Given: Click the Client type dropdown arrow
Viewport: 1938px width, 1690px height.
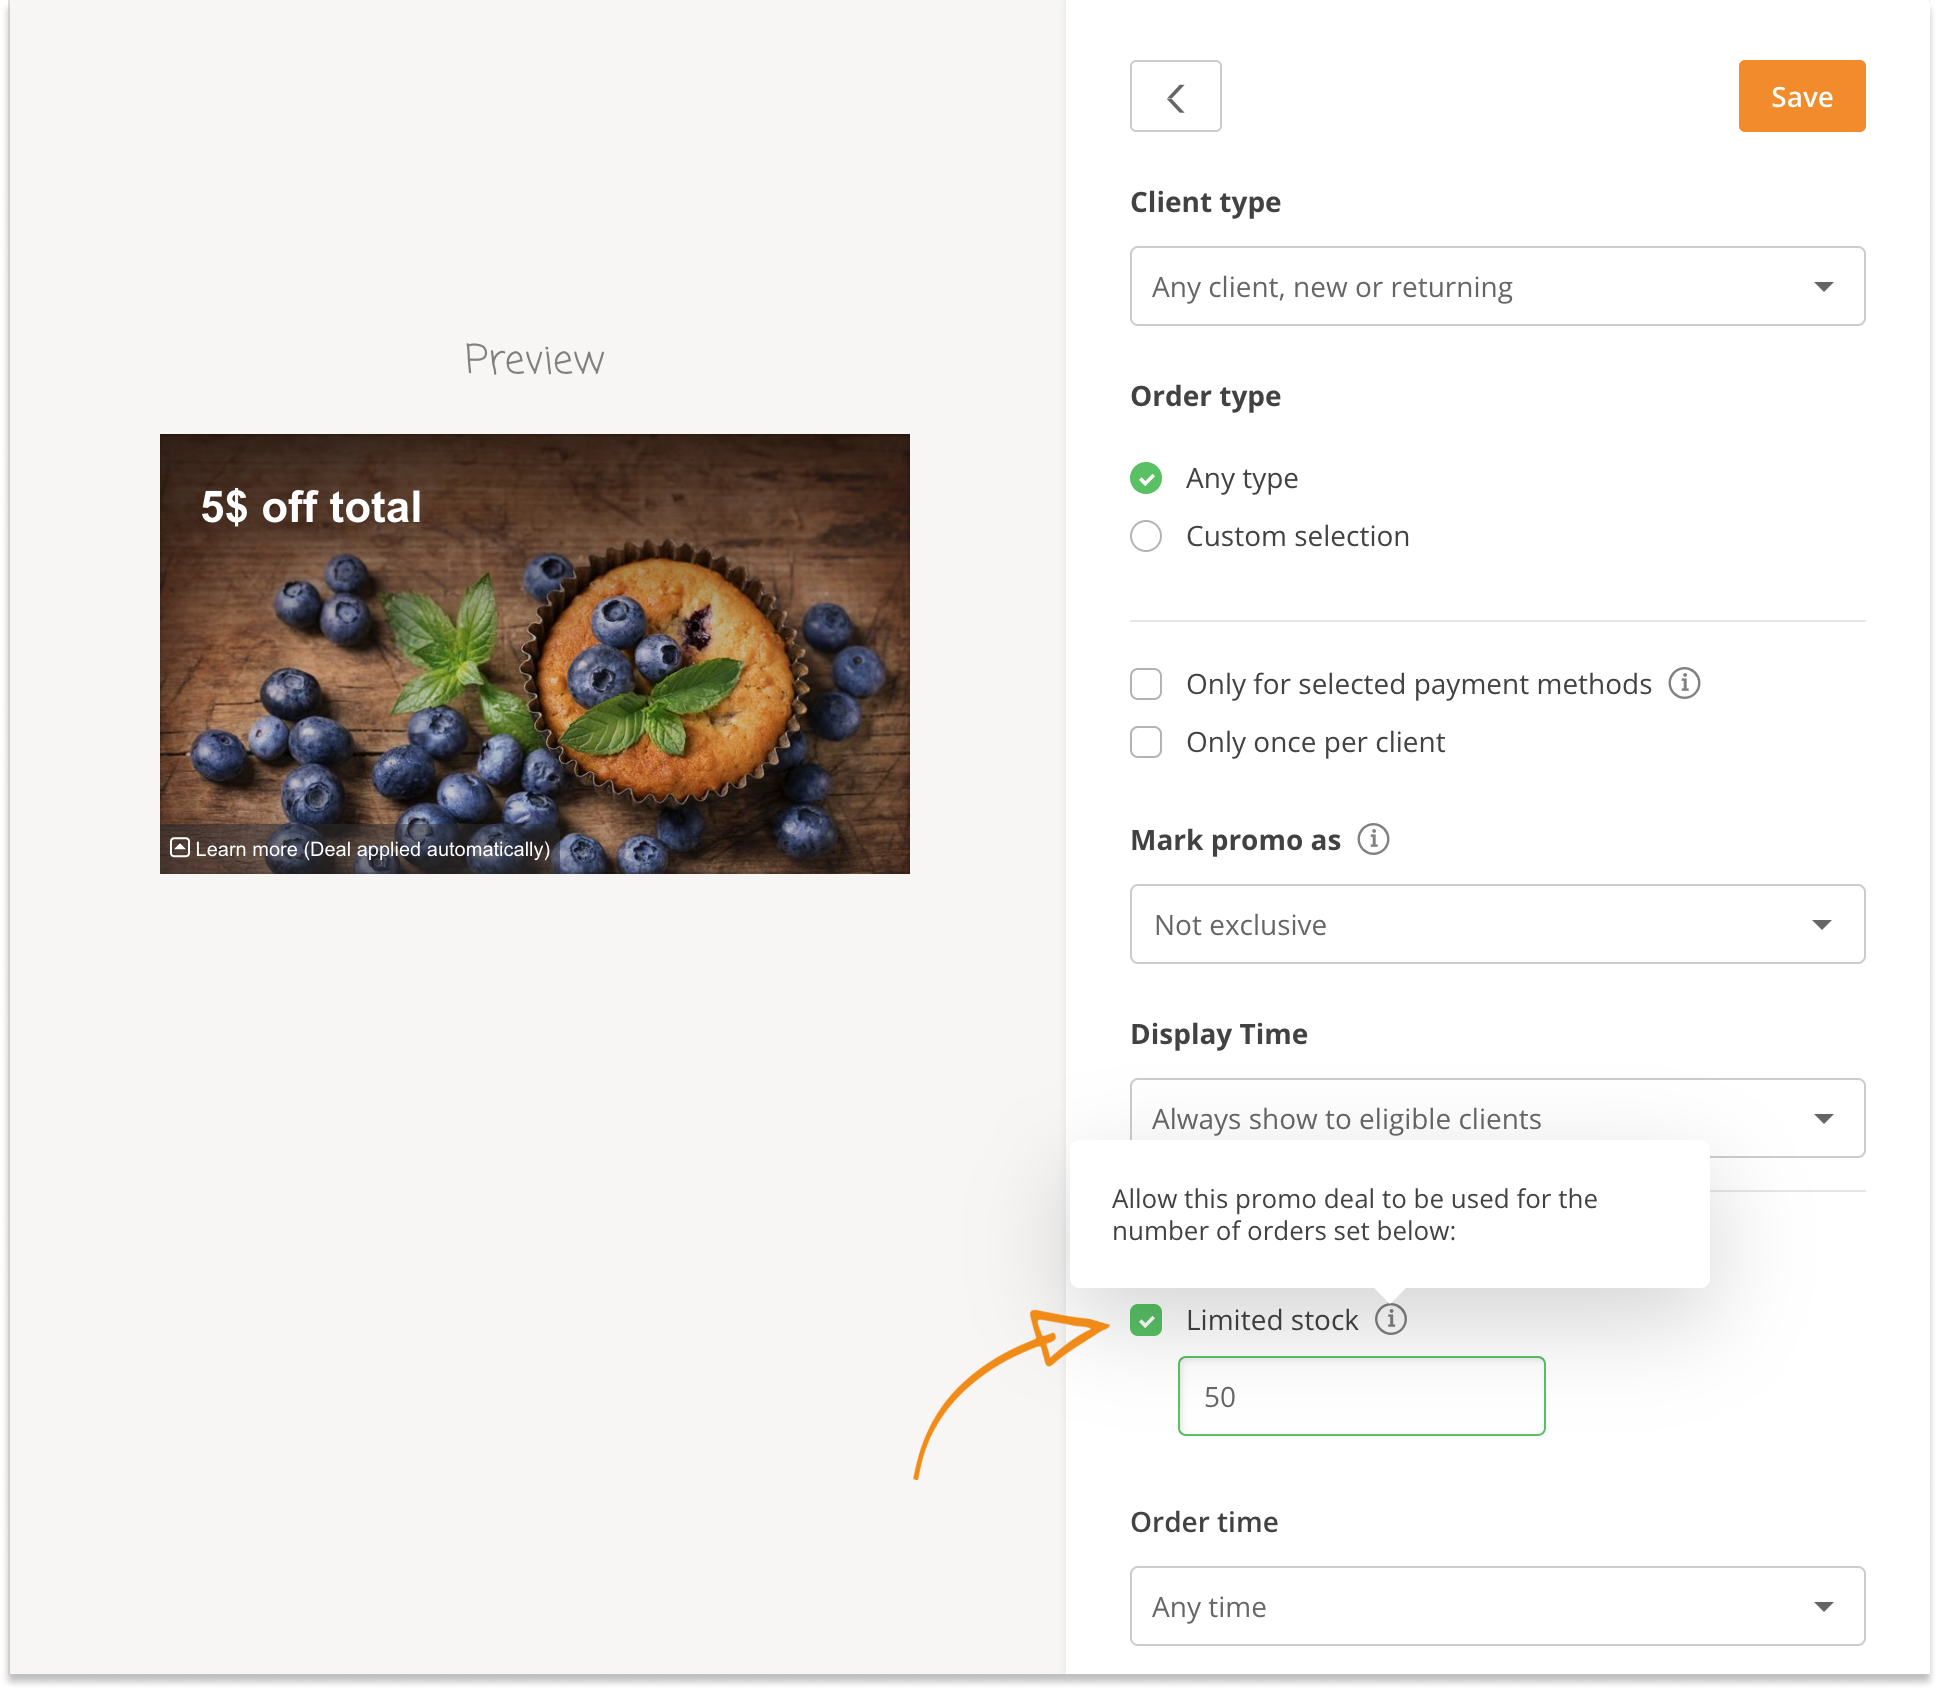Looking at the screenshot, I should click(1823, 287).
